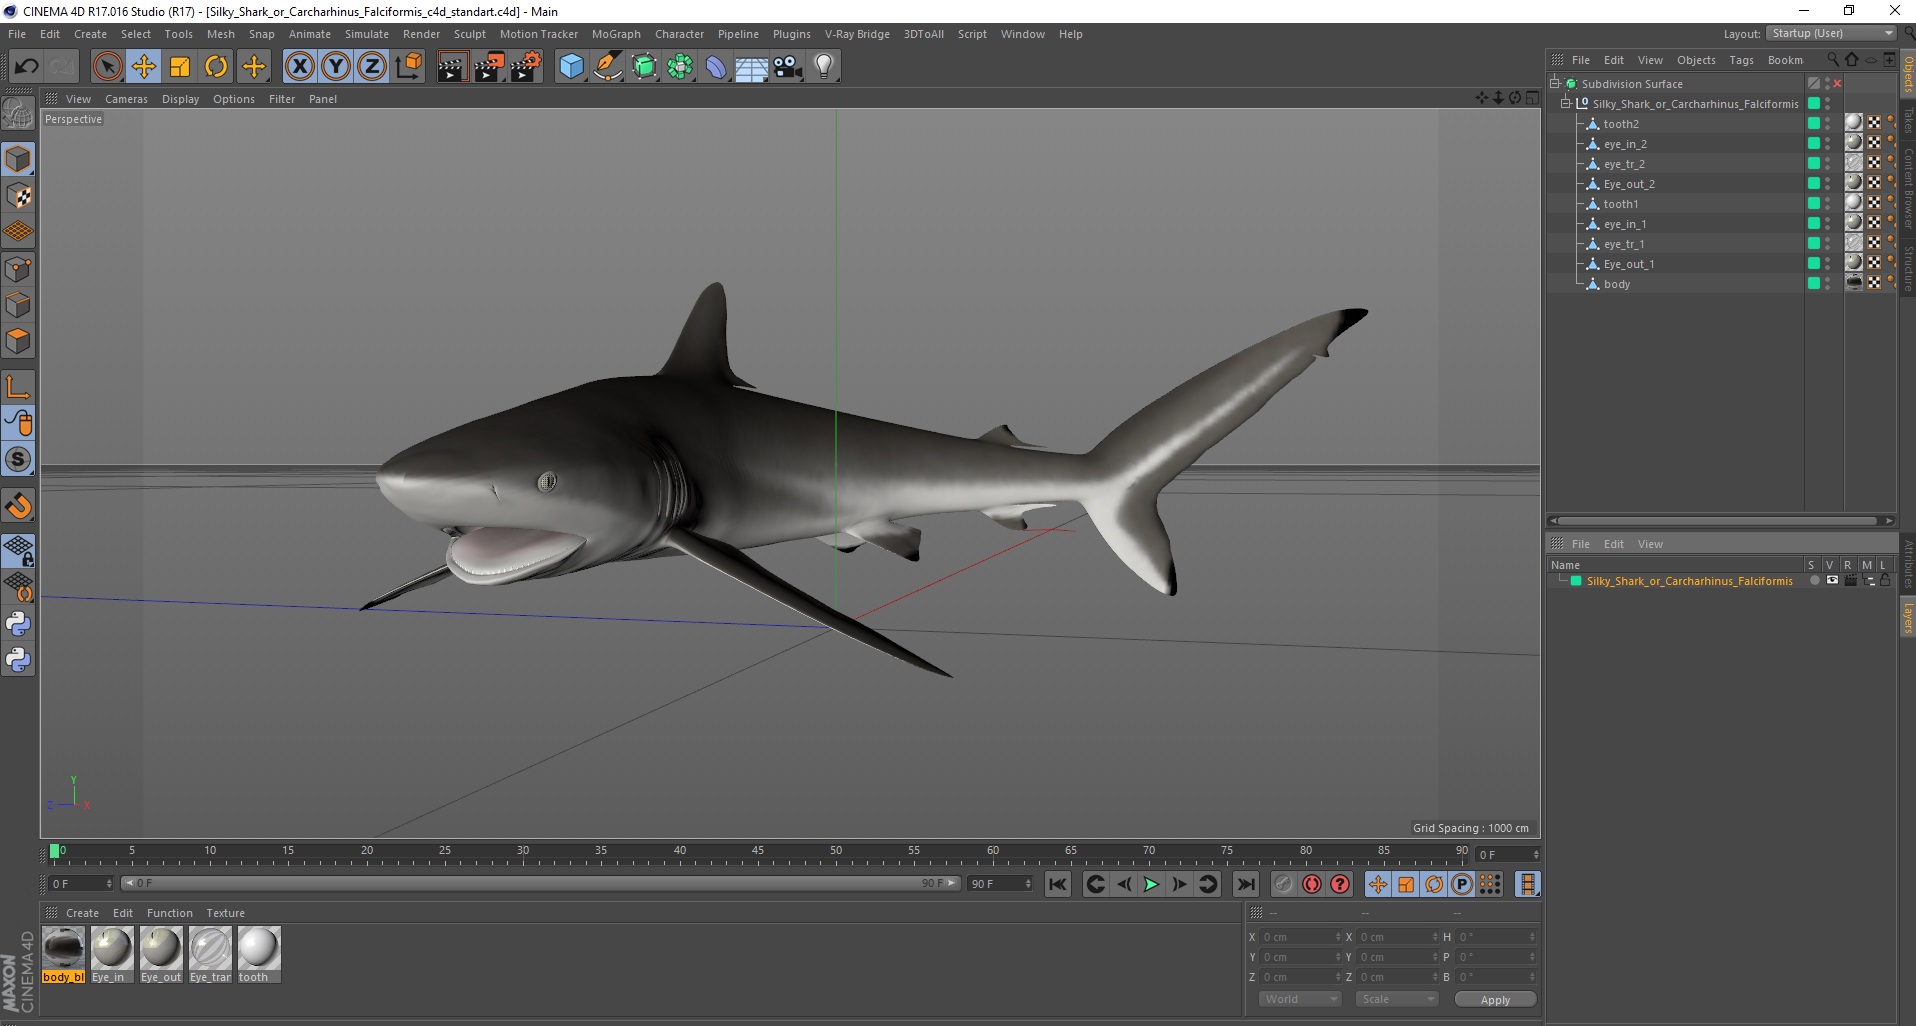Add a deformer object icon
Viewport: 1916px width, 1026px height.
[716, 67]
